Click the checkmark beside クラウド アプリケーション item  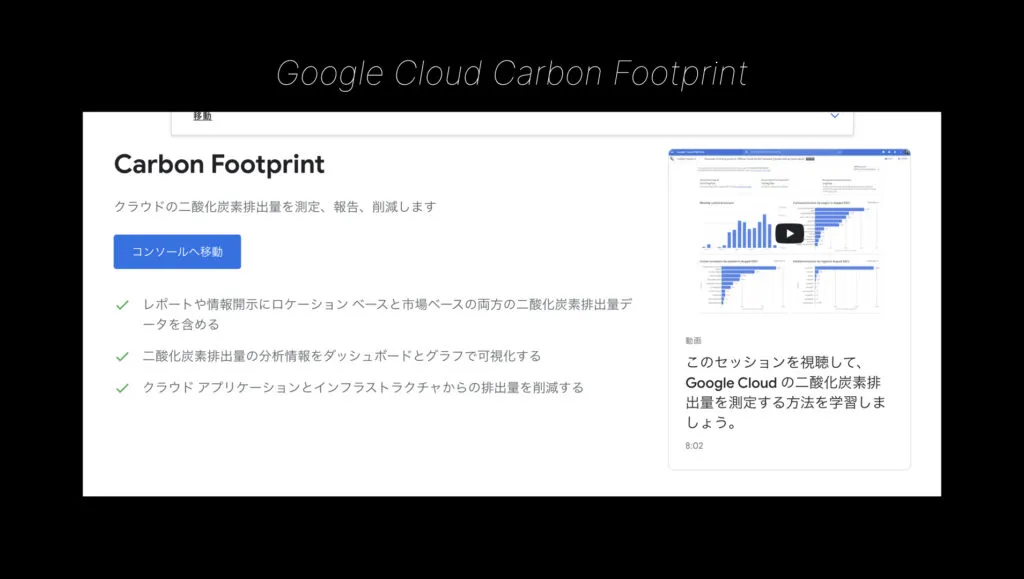point(122,388)
